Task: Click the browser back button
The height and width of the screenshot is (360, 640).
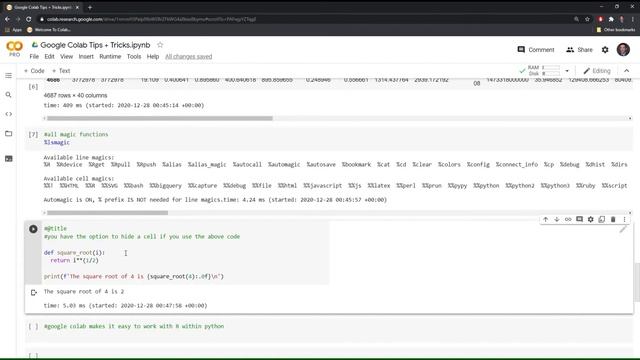Action: coord(7,19)
